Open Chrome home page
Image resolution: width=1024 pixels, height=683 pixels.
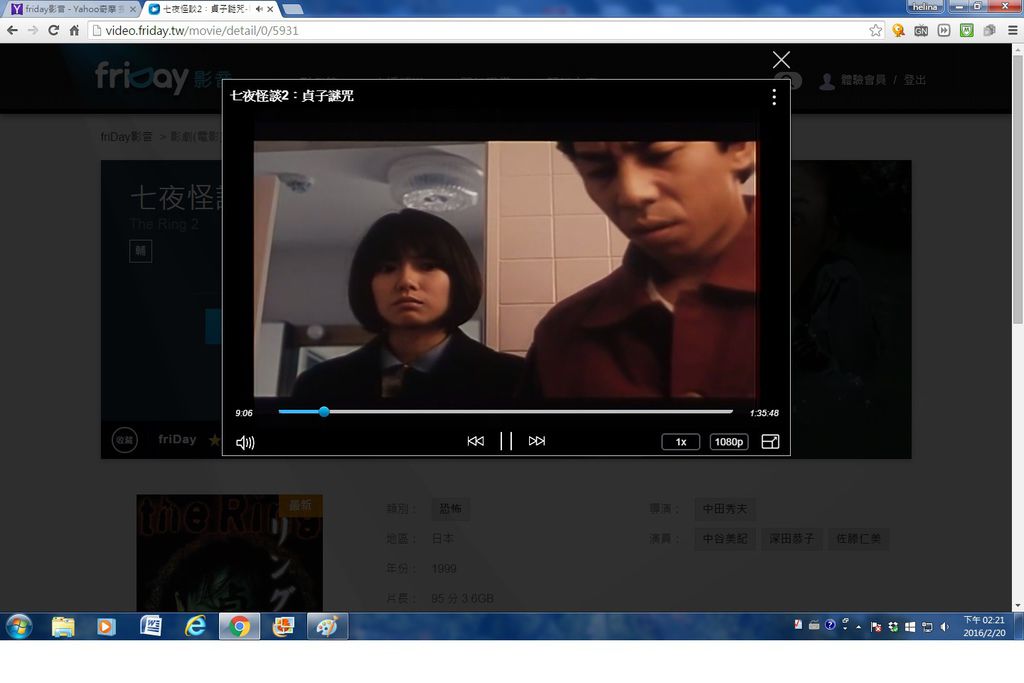click(x=74, y=30)
